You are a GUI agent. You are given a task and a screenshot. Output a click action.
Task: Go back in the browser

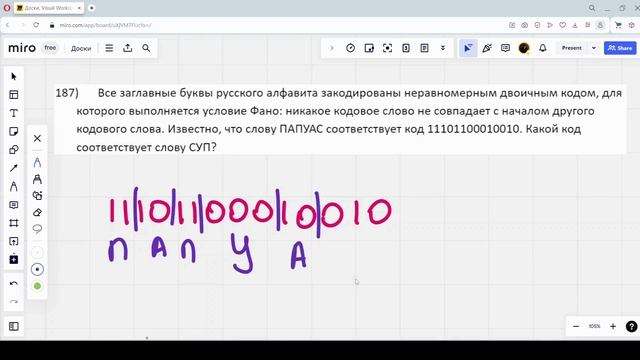(7, 25)
